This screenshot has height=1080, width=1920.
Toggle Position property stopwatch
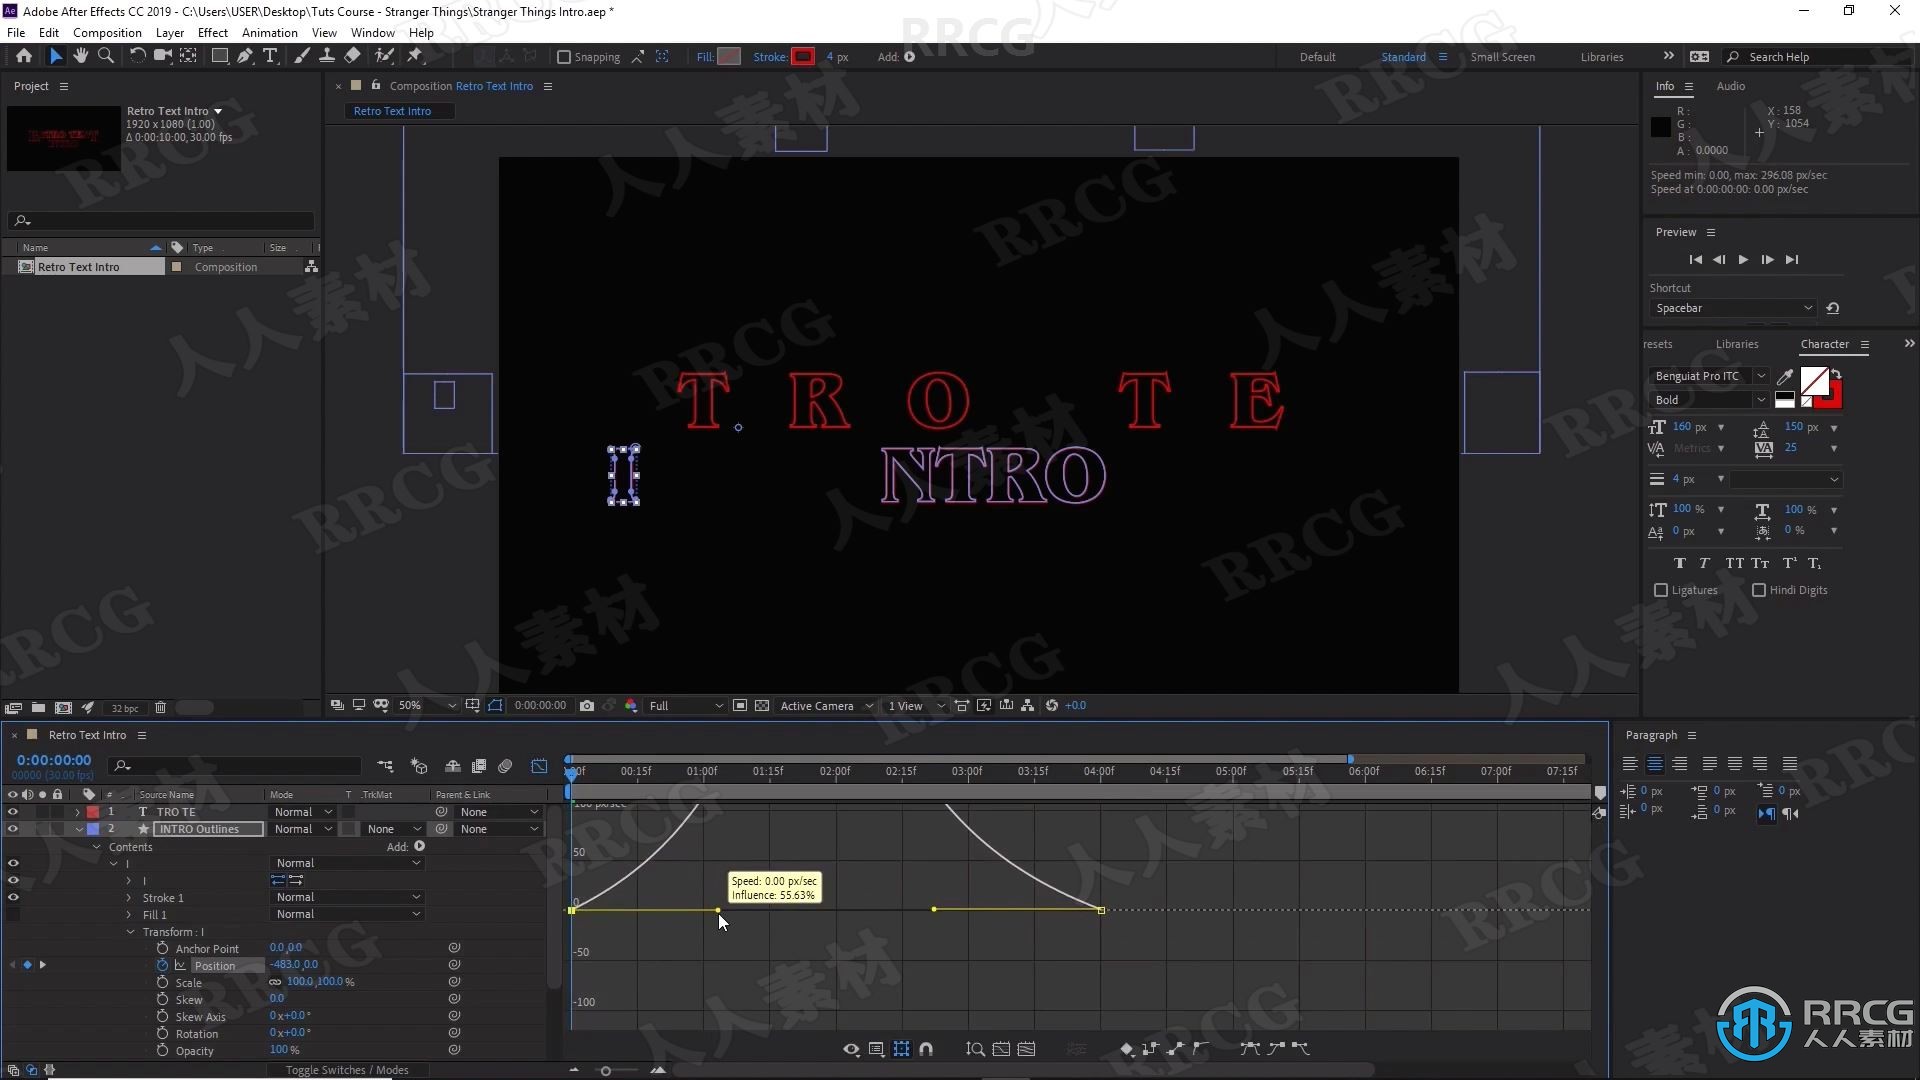click(162, 966)
